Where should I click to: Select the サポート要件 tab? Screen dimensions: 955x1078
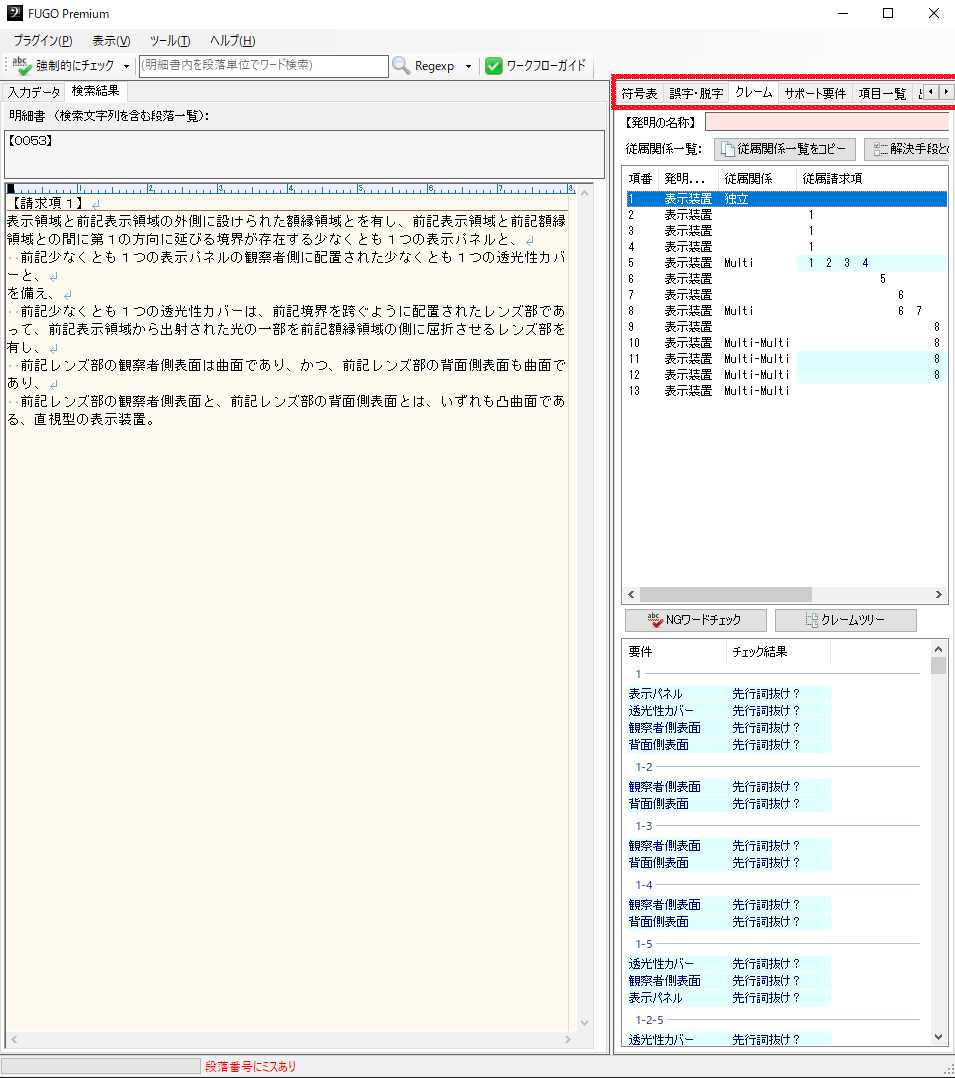pos(814,93)
